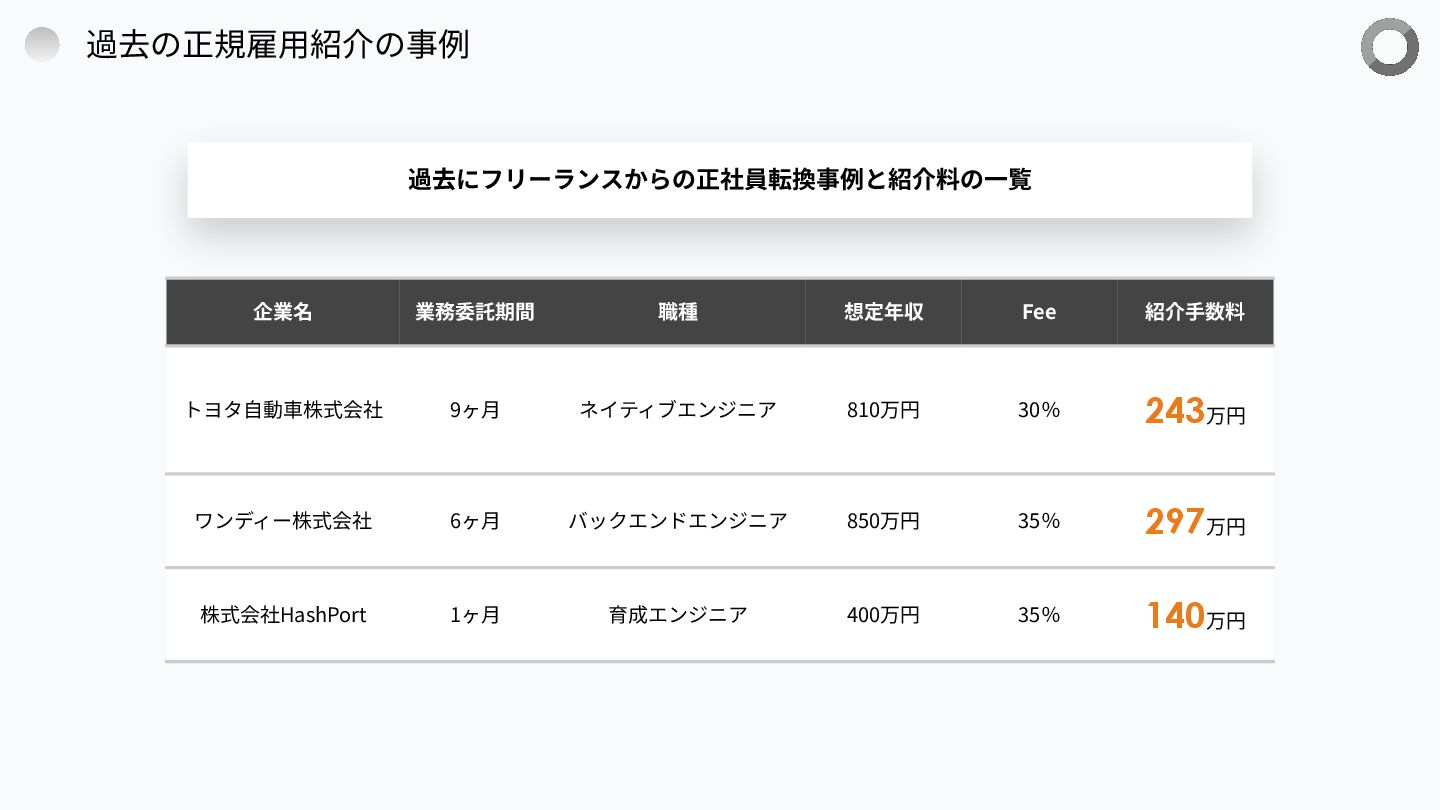
Task: Select the 紹介手数料 column header
Action: tap(1195, 312)
